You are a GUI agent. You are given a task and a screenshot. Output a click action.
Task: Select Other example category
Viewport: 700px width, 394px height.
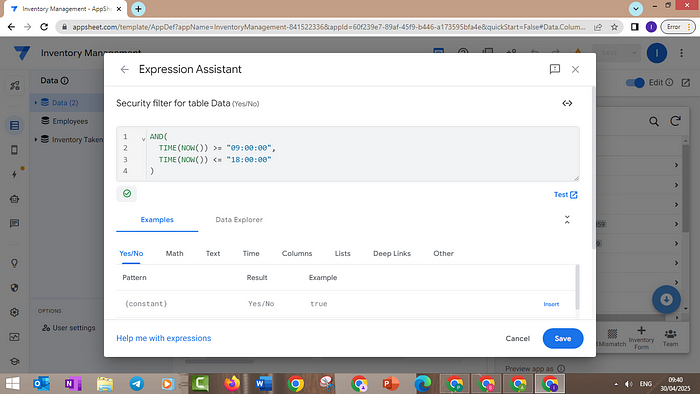443,253
